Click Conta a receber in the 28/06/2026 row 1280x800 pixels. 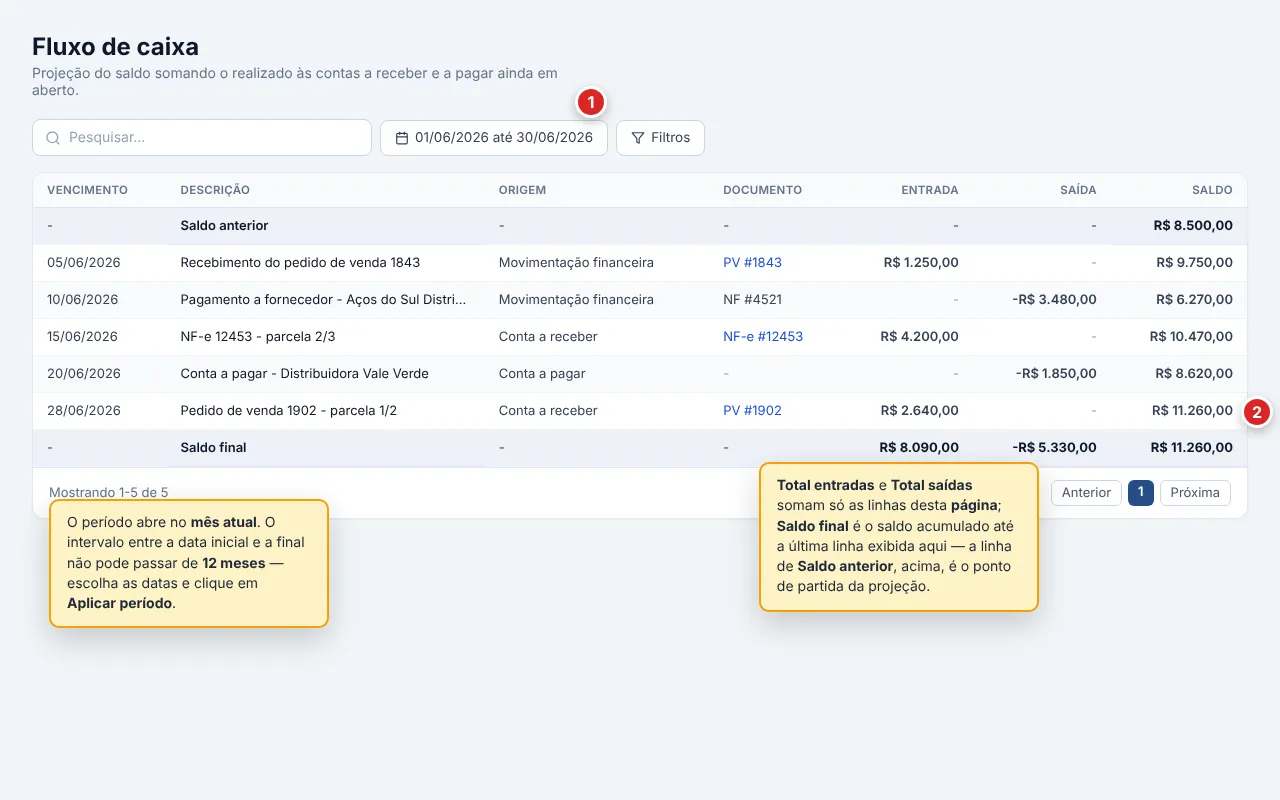point(548,411)
